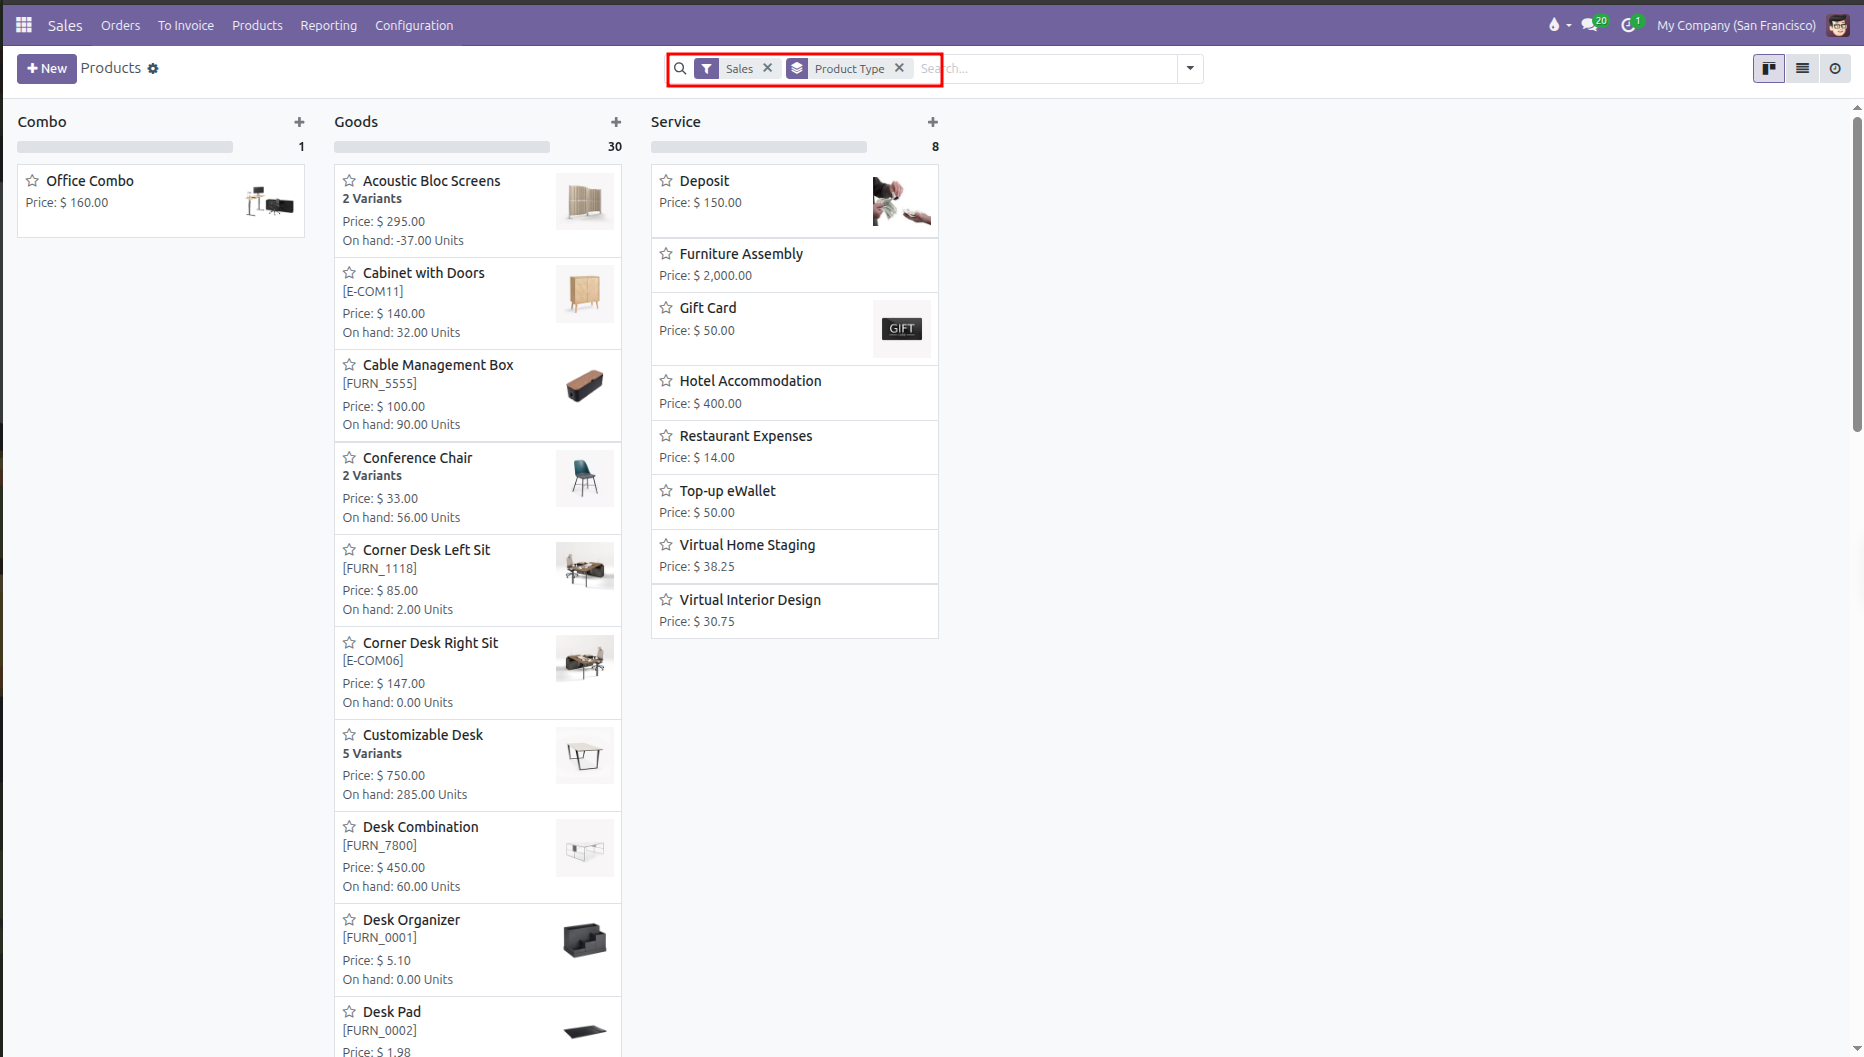Favorite the Hotel Accommodation service
The width and height of the screenshot is (1864, 1057).
666,381
